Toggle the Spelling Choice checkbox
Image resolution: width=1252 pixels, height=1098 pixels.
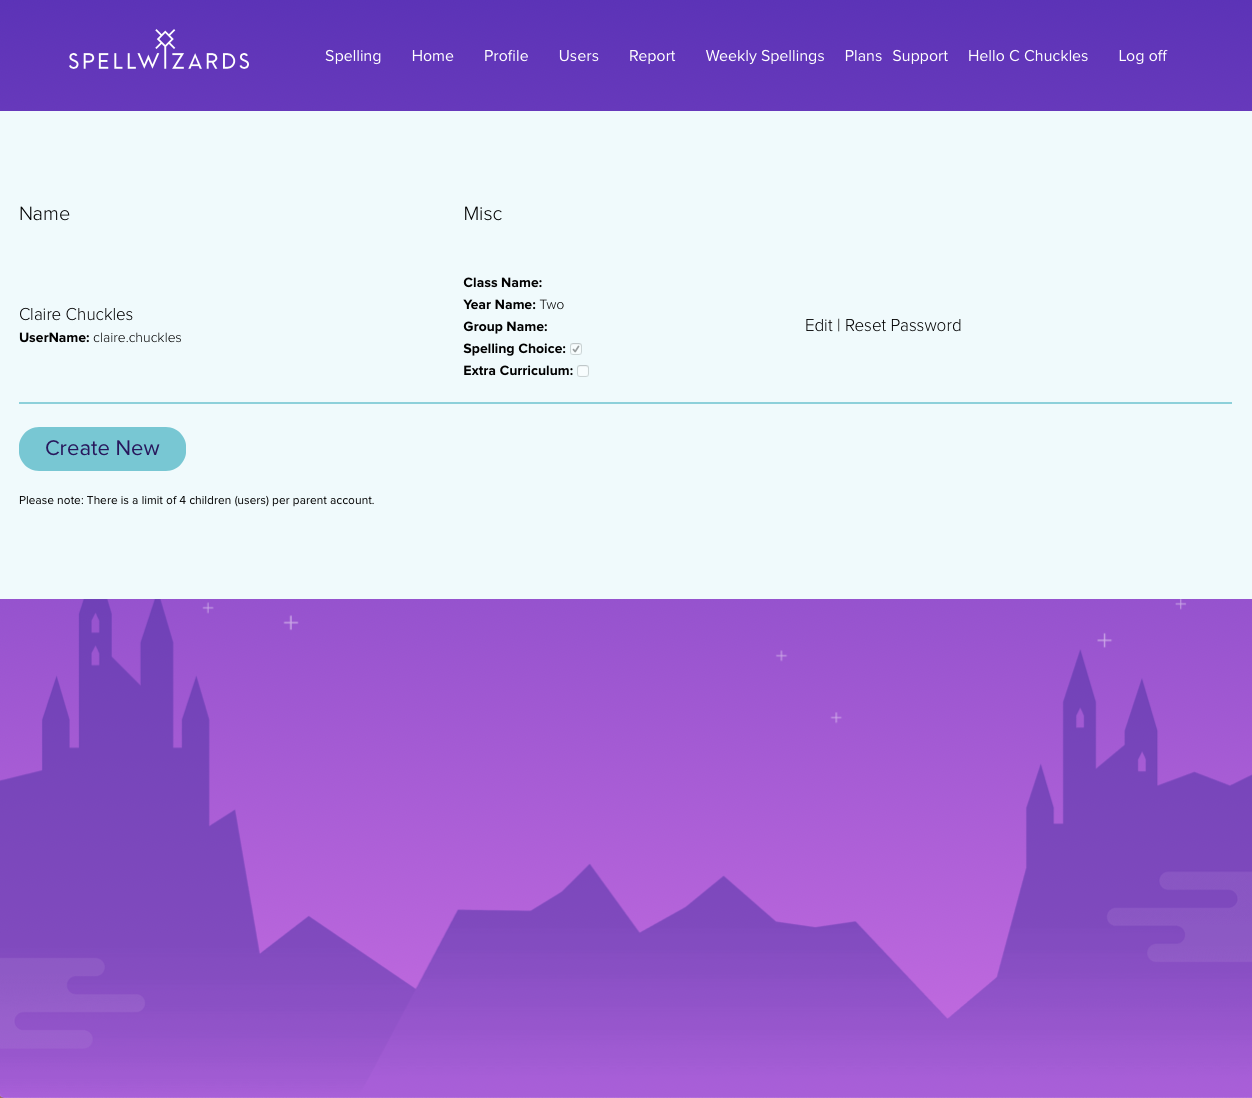[576, 349]
